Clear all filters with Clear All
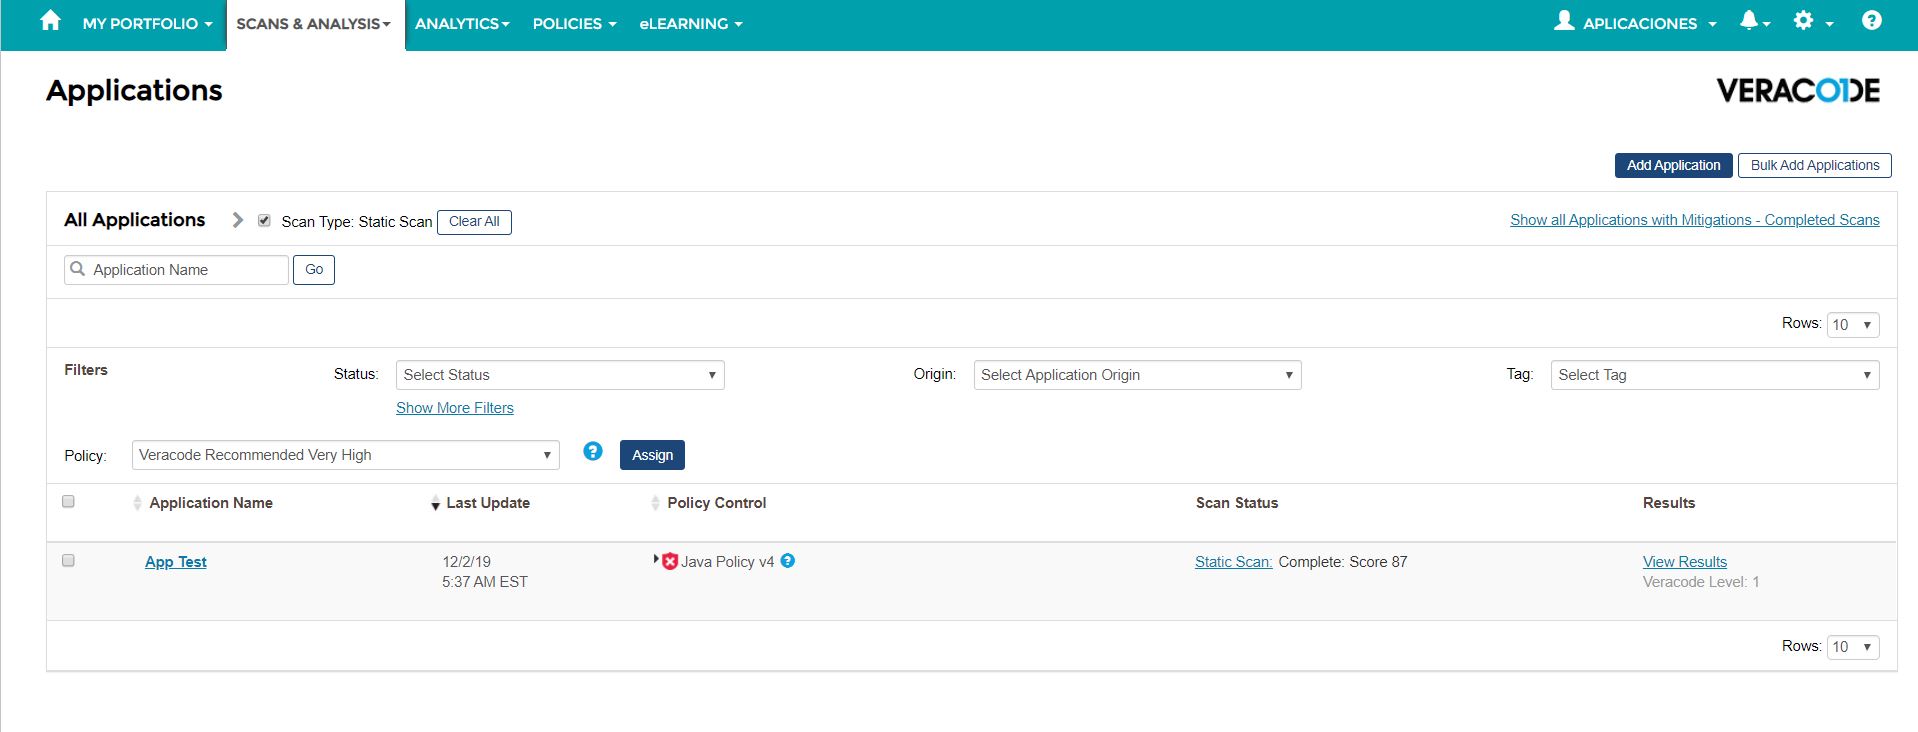1918x732 pixels. [x=474, y=222]
